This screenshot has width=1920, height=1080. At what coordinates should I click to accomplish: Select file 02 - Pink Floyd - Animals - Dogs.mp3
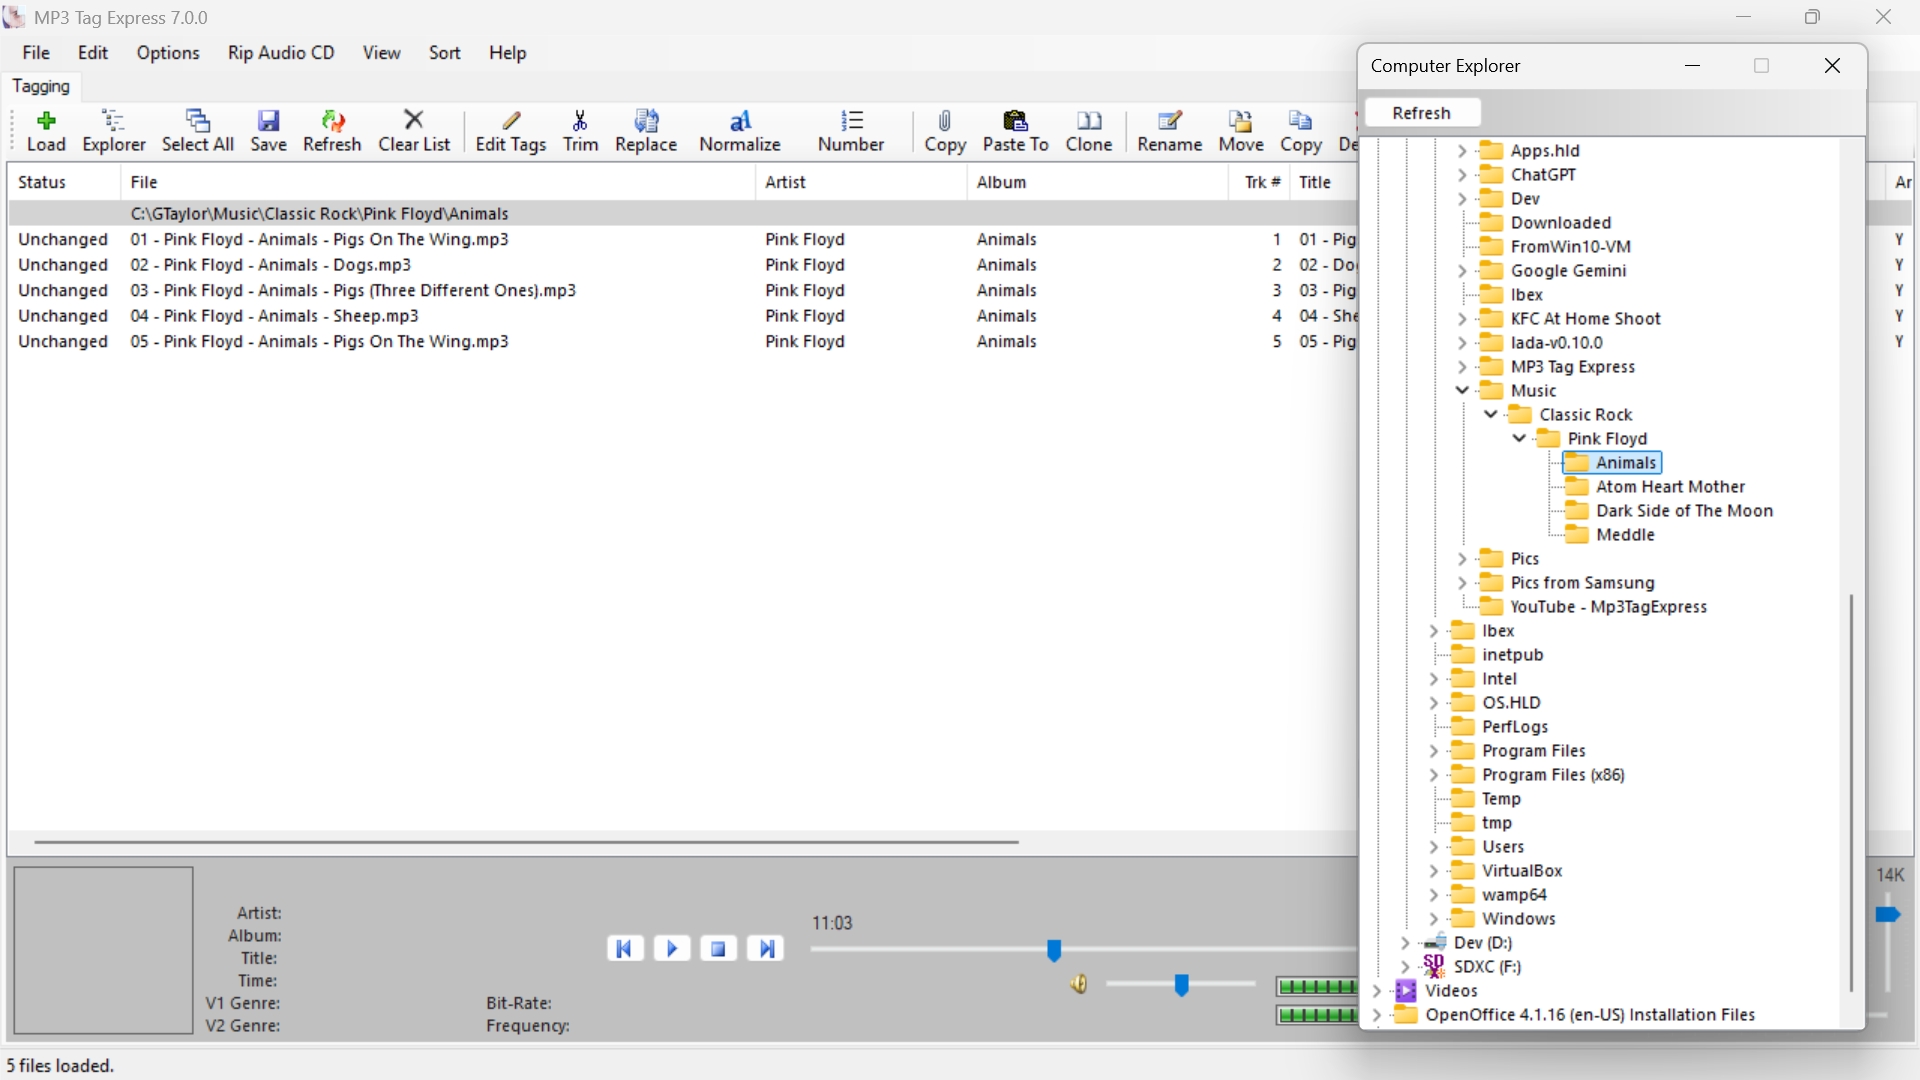point(270,265)
